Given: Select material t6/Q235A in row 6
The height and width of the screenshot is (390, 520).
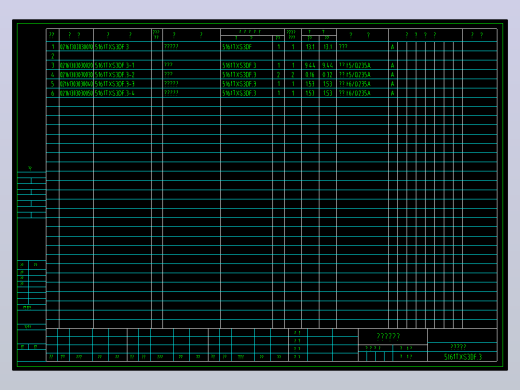Looking at the screenshot, I should click(x=355, y=93).
